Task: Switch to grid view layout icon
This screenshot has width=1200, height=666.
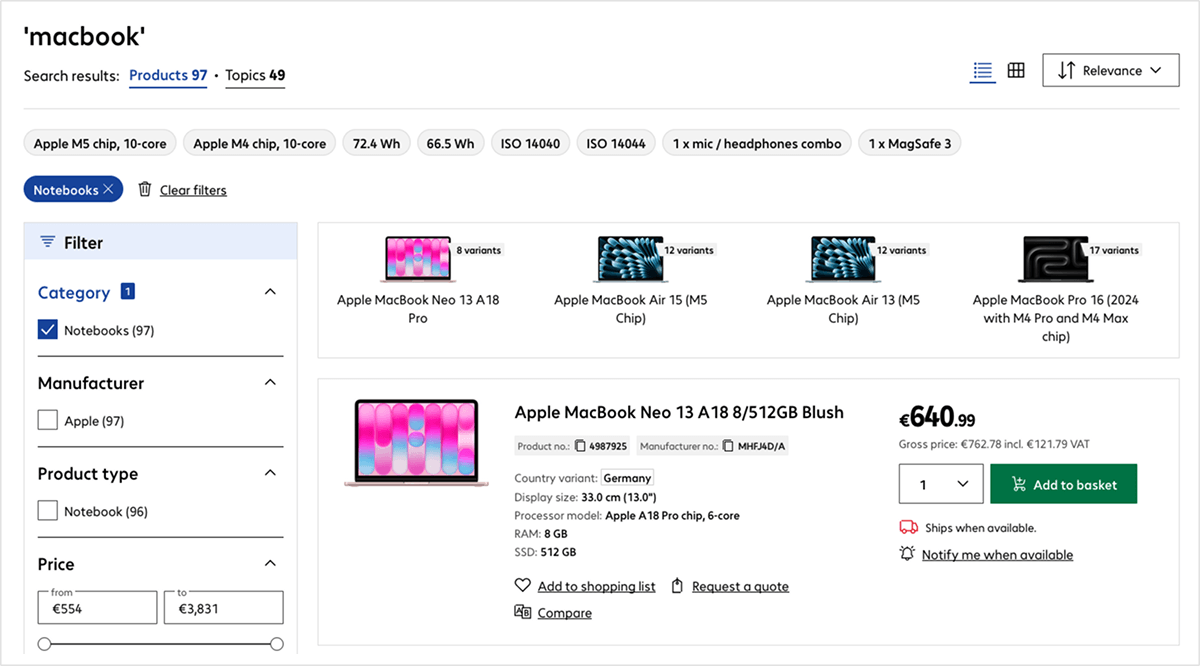Action: click(1016, 71)
